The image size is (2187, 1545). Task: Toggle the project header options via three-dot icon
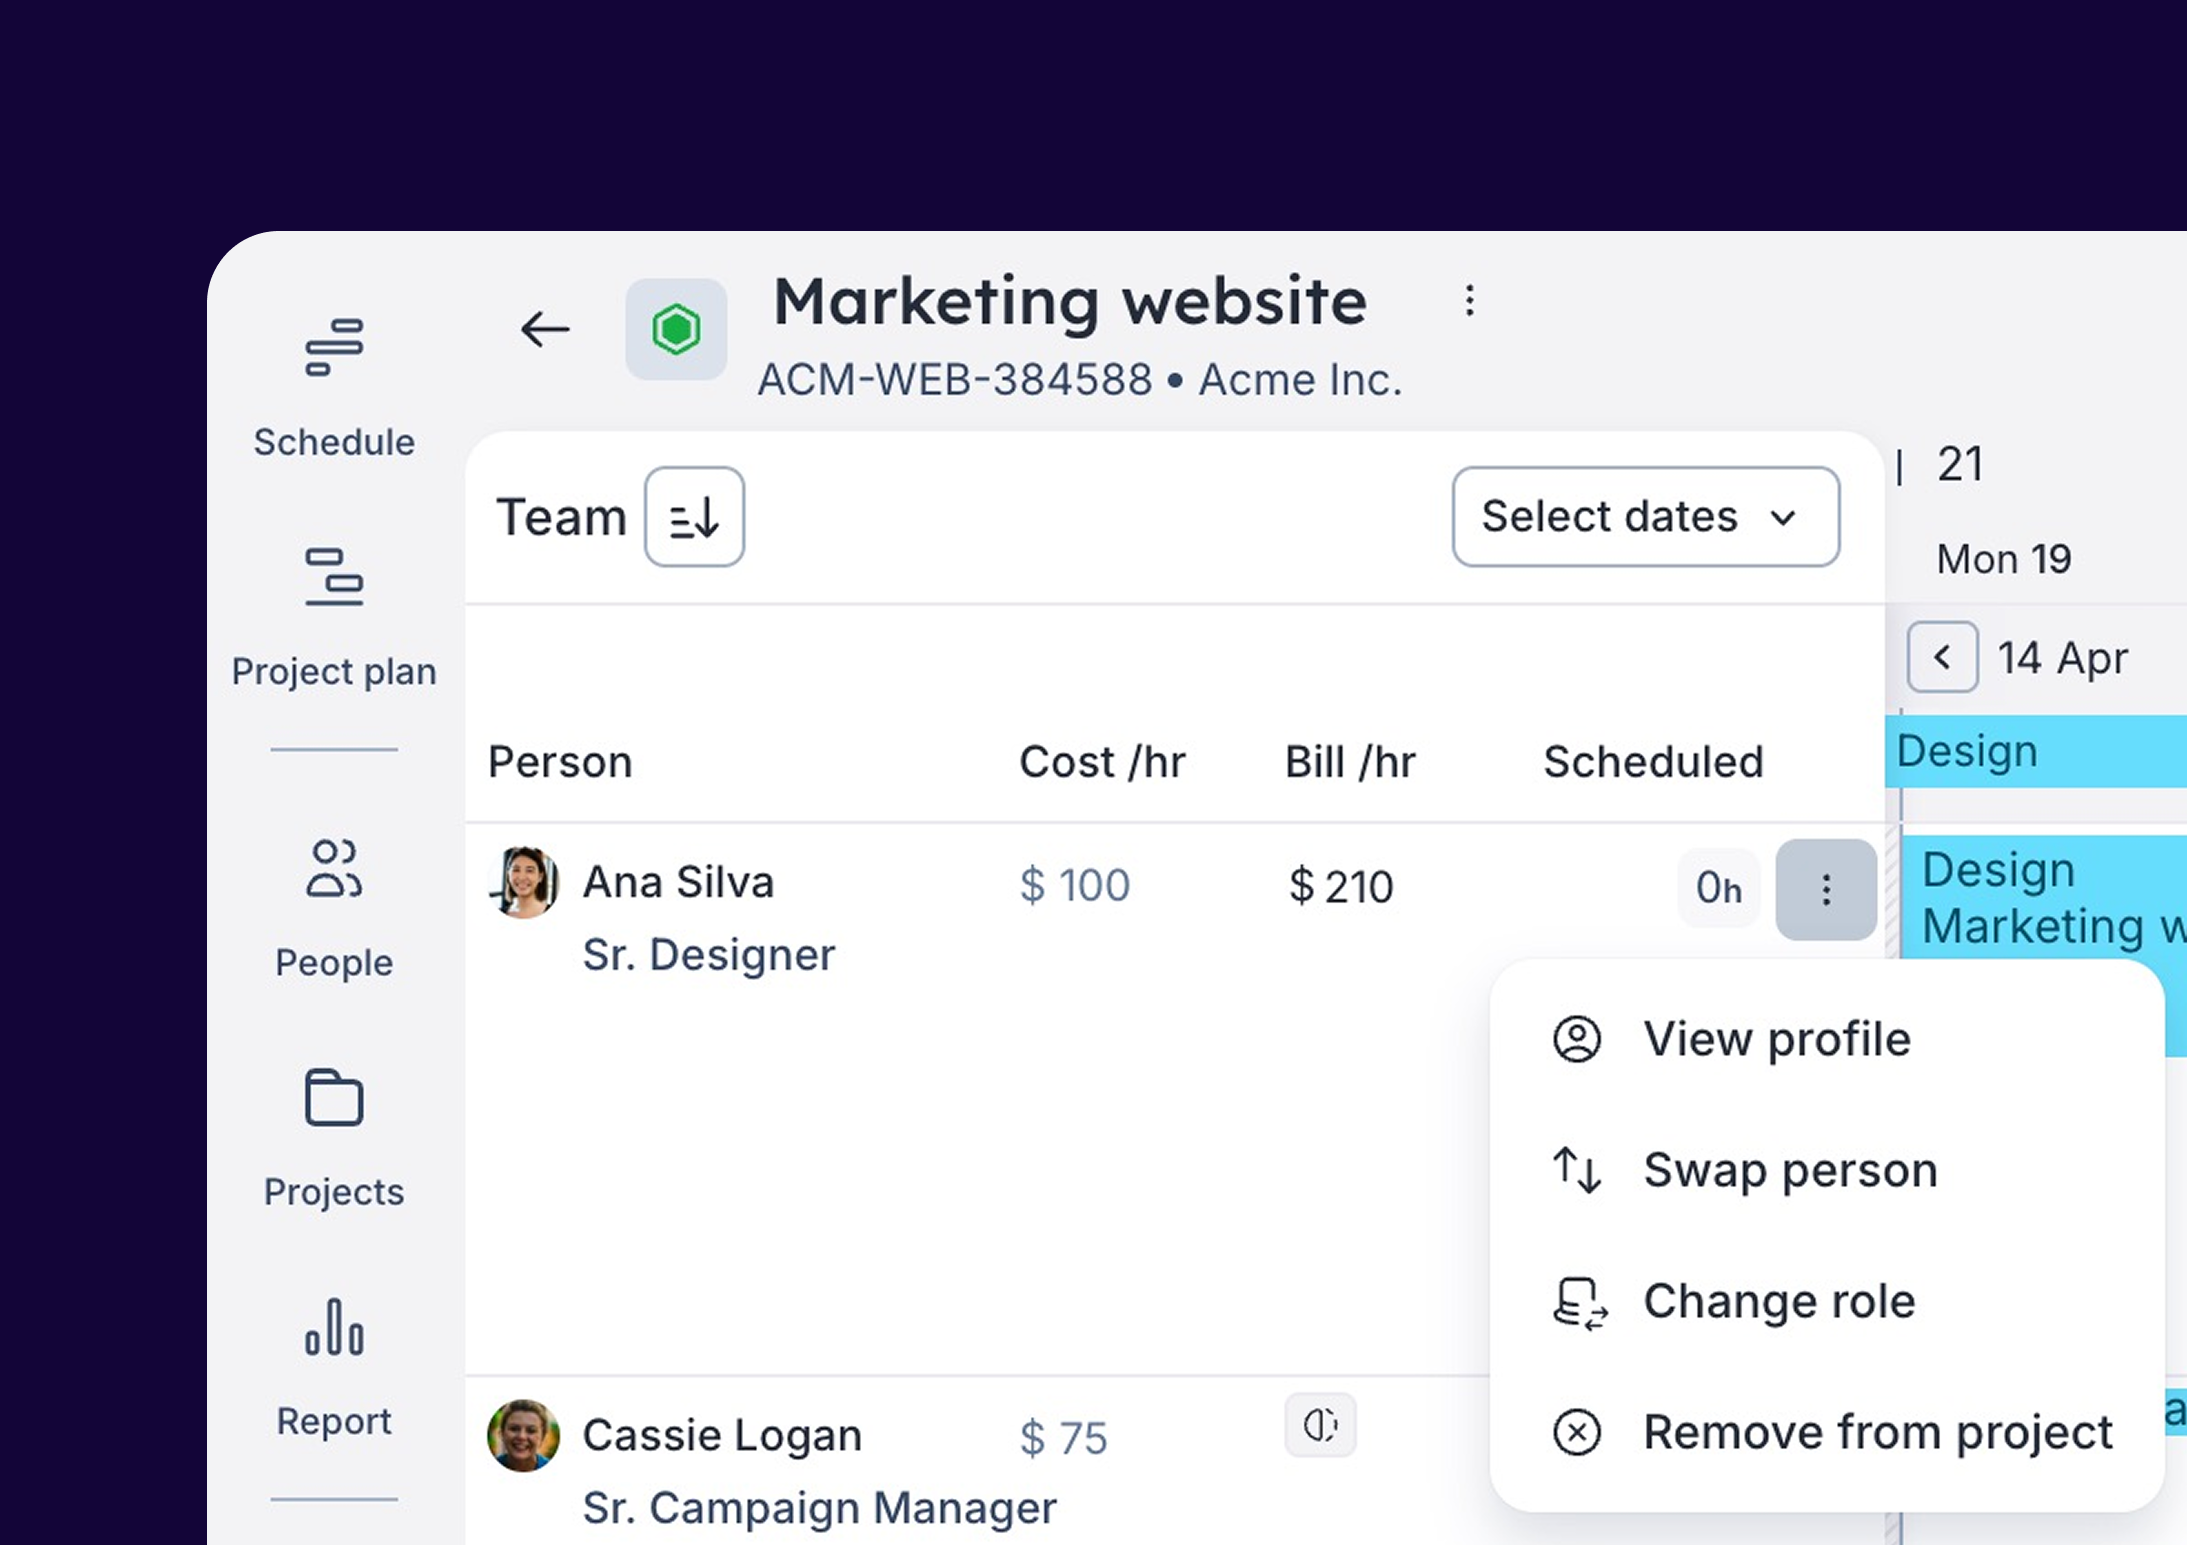tap(1469, 300)
